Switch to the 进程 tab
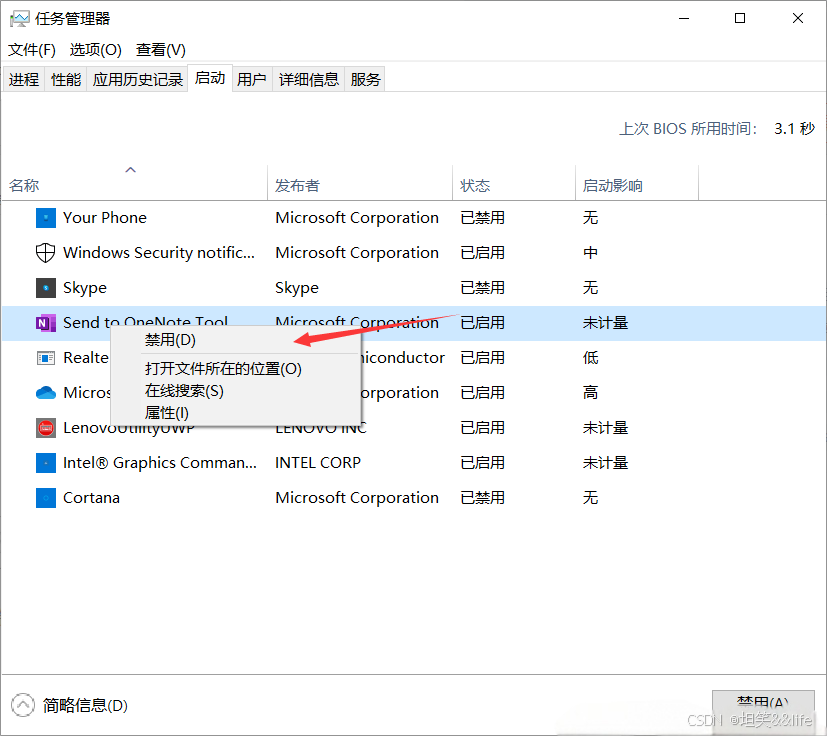 click(x=24, y=80)
